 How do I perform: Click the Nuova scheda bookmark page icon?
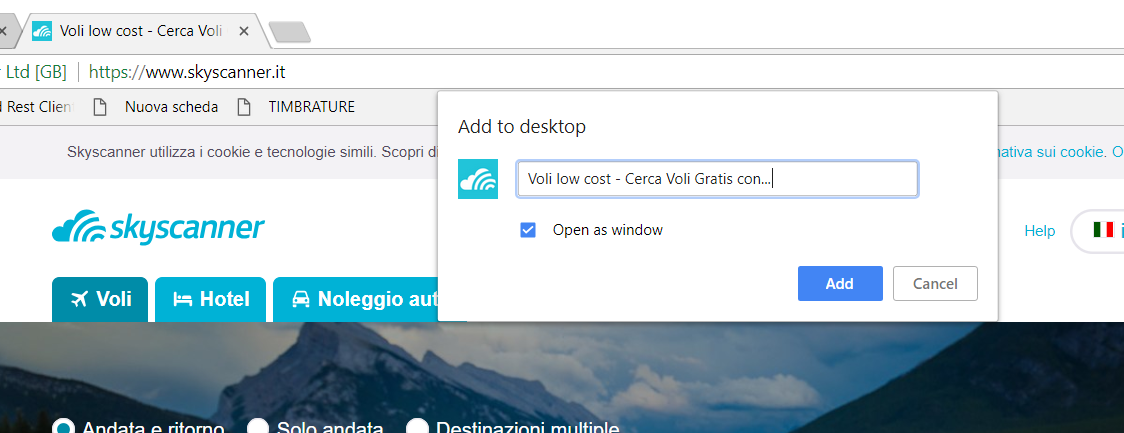pos(99,107)
